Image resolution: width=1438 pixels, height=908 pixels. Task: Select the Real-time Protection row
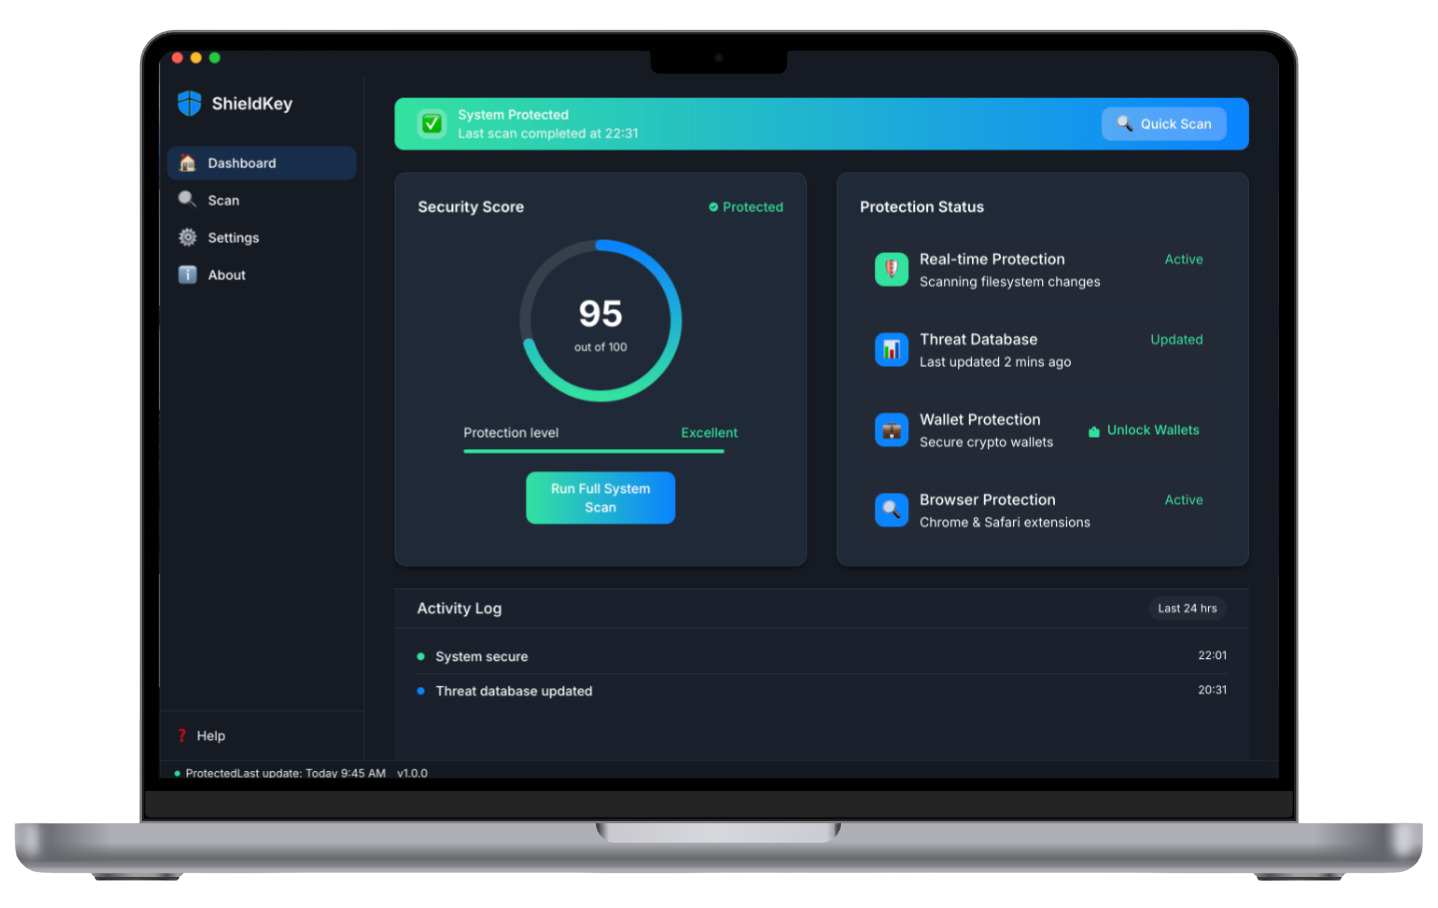(x=1042, y=269)
